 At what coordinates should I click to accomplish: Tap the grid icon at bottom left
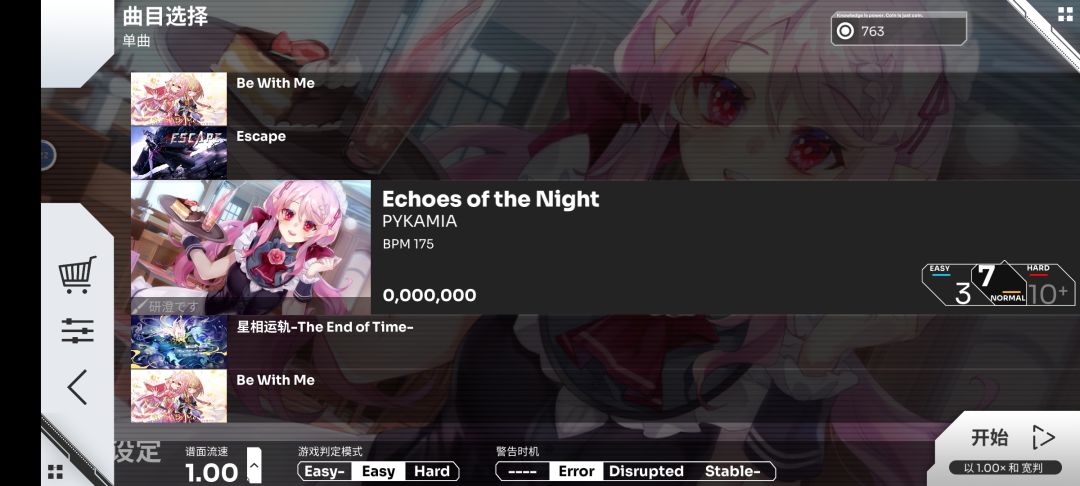(55, 472)
